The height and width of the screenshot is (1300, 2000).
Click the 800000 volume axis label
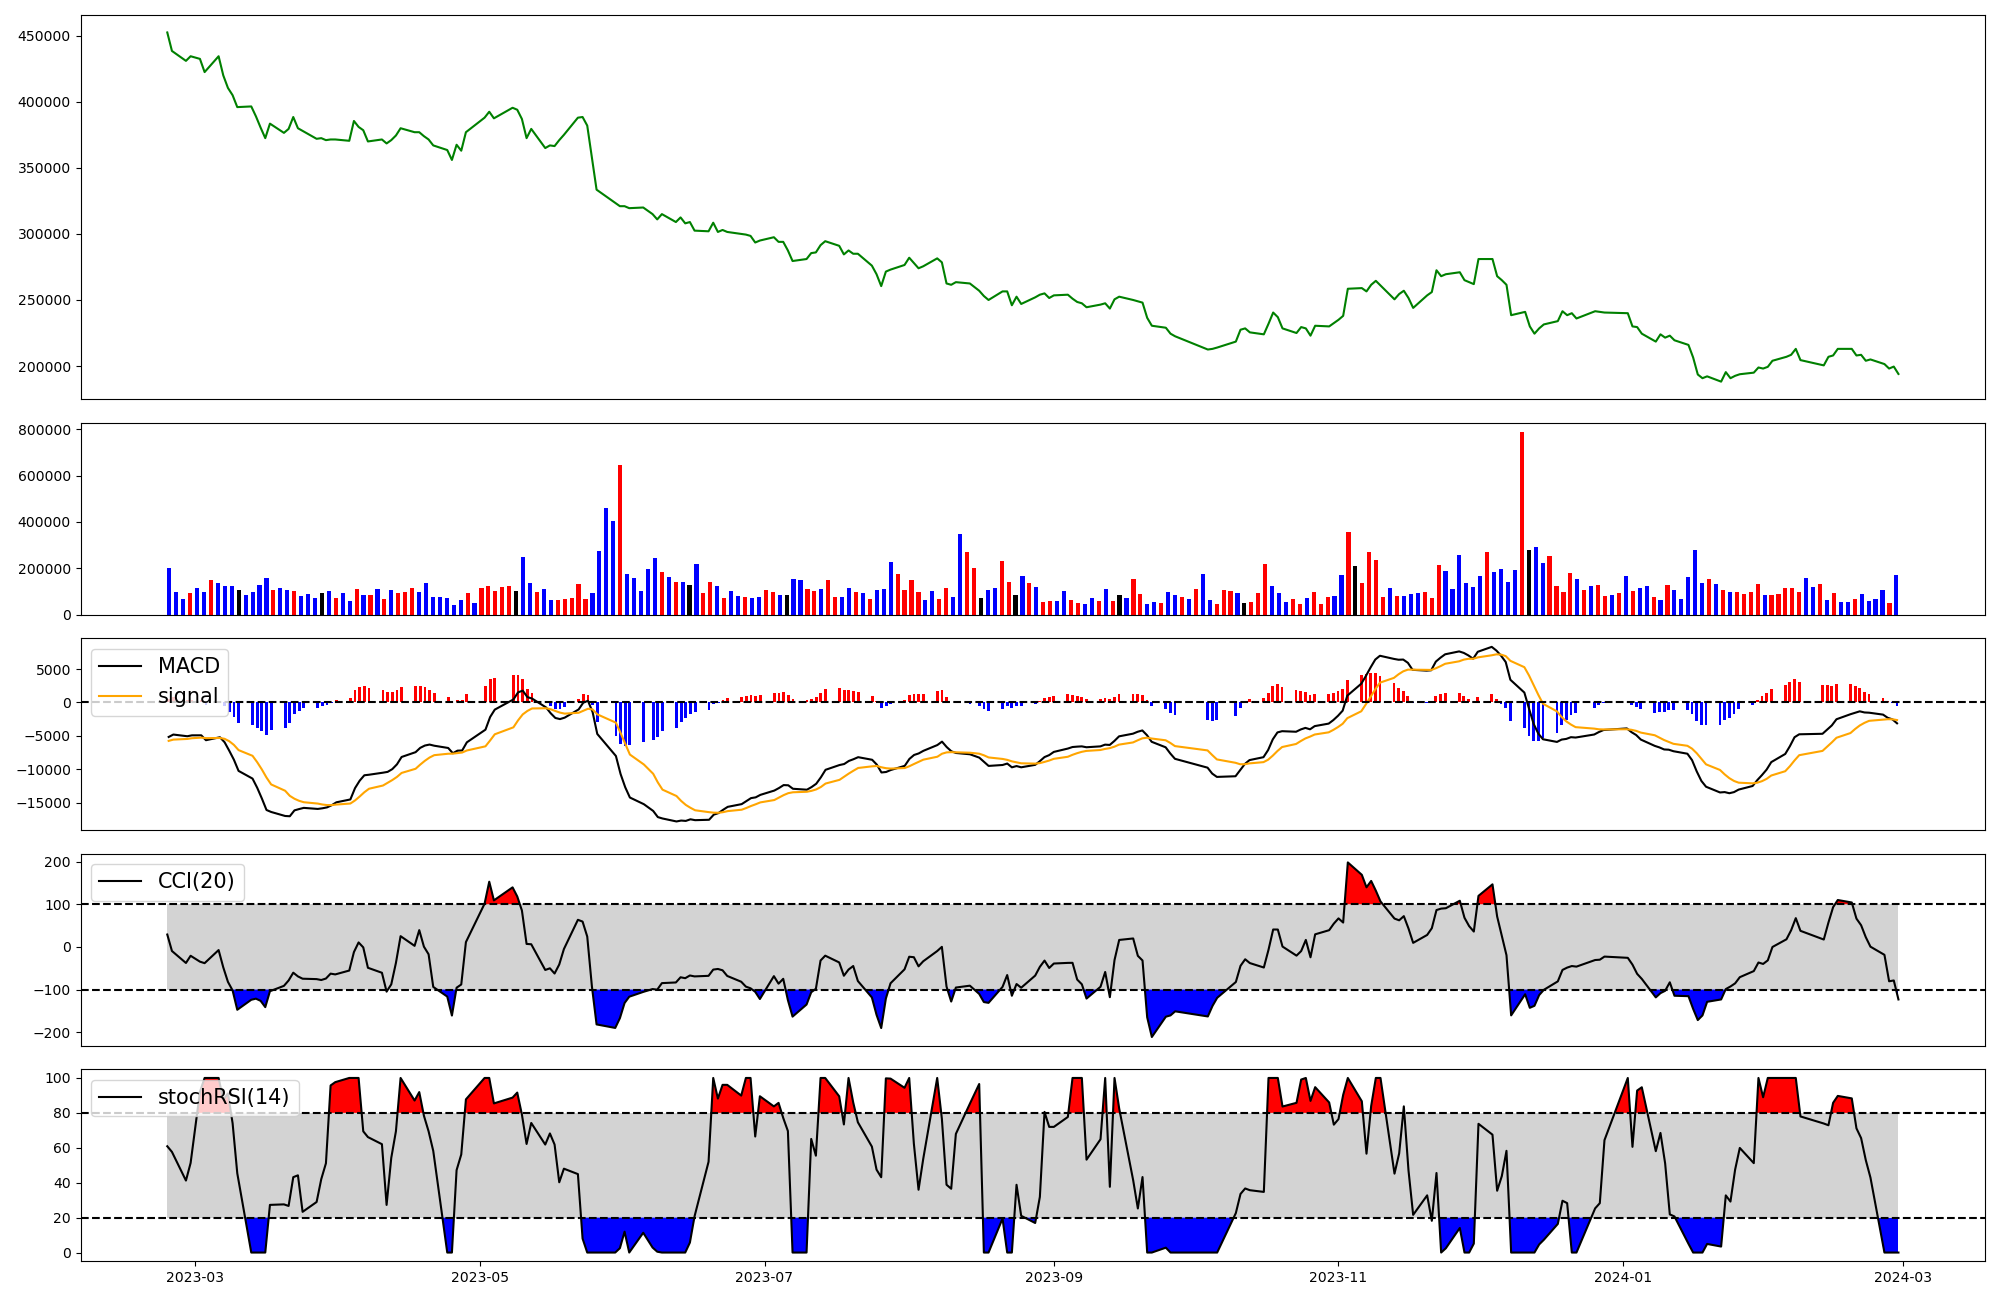point(44,430)
